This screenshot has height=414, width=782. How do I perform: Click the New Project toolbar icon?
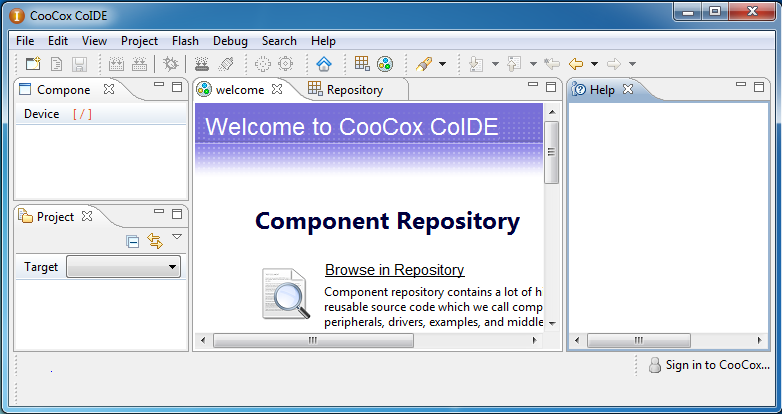pyautogui.click(x=33, y=64)
